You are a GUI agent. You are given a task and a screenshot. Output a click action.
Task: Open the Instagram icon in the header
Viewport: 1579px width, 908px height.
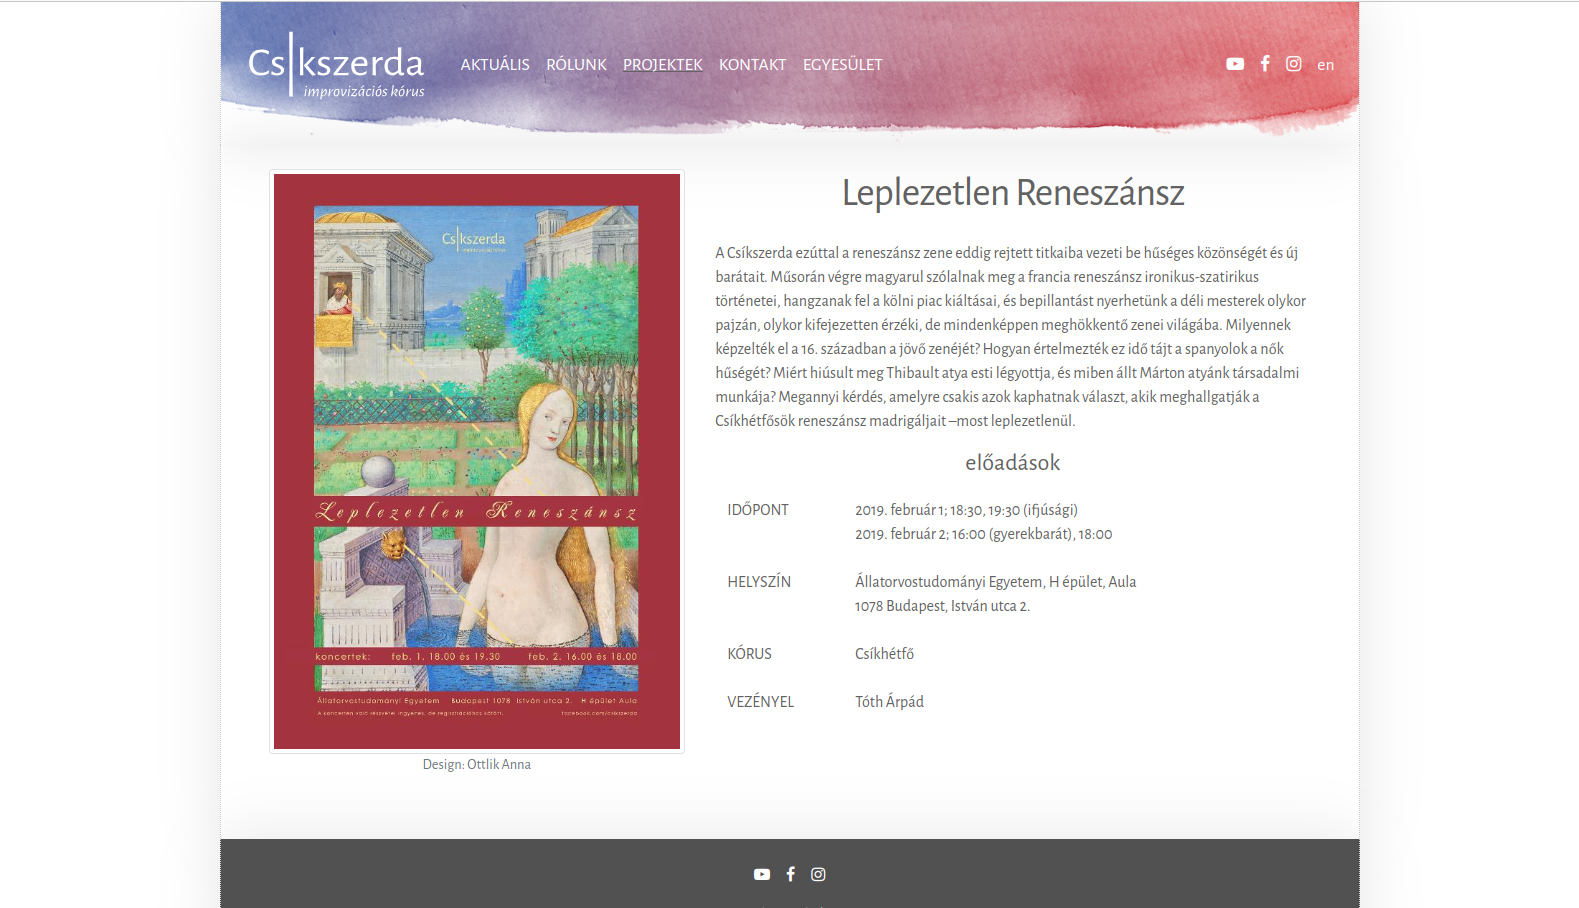point(1294,64)
